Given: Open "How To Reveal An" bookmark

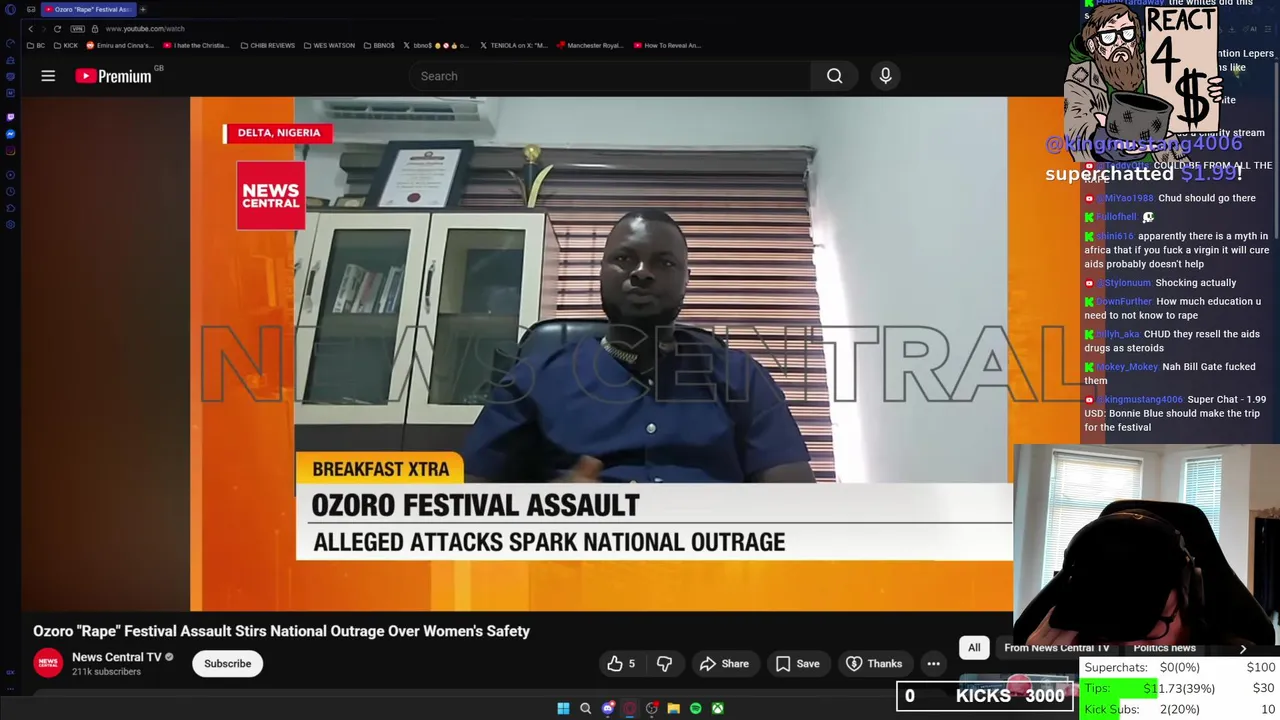Looking at the screenshot, I should (x=665, y=45).
